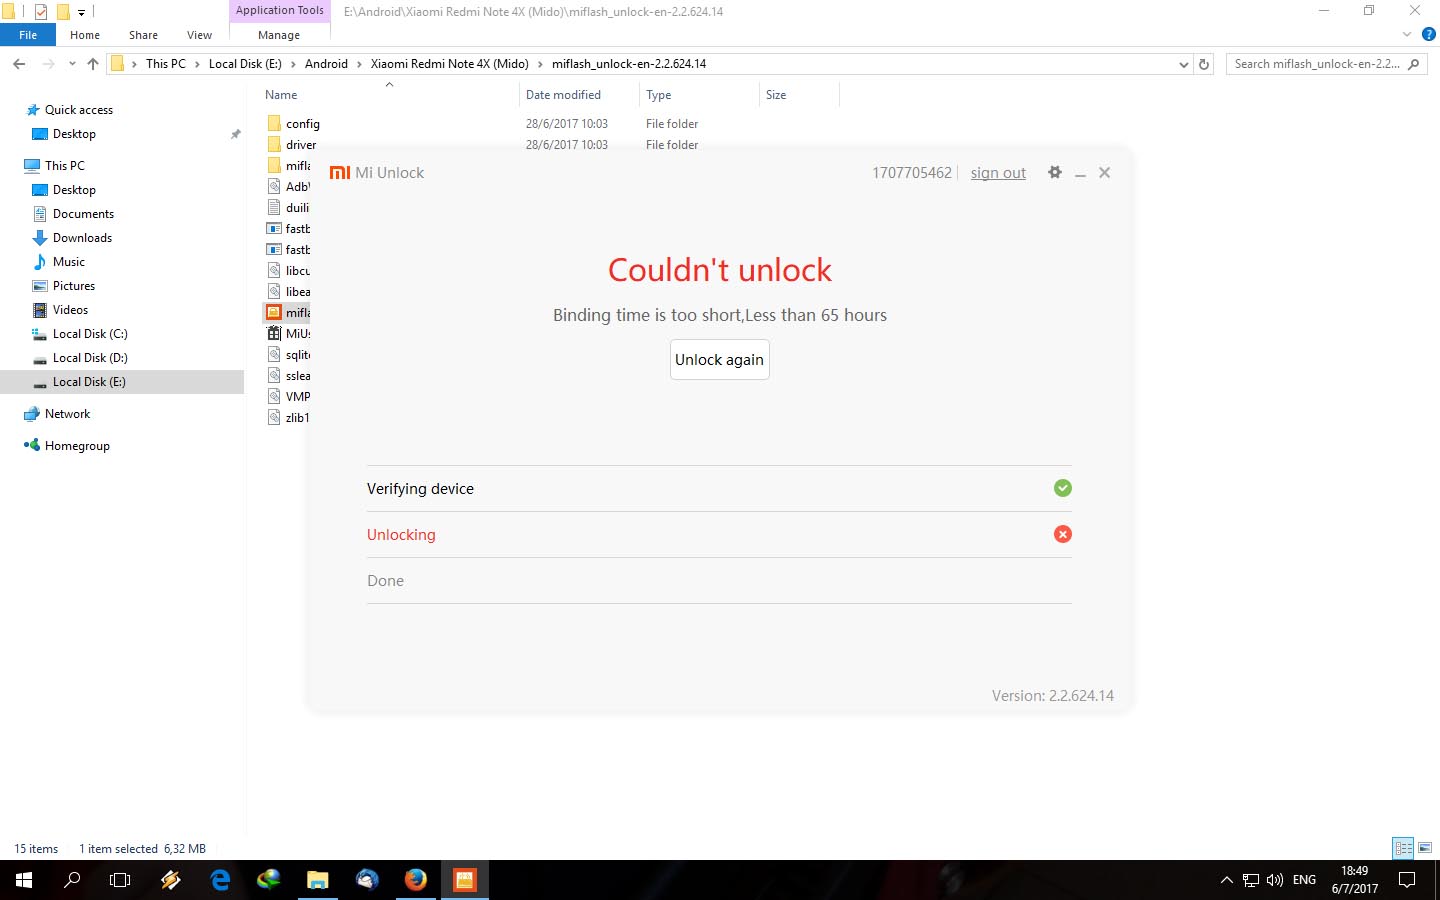This screenshot has height=900, width=1440.
Task: Click Xiaomi Redmi Note 4X breadcrumb
Action: pyautogui.click(x=450, y=64)
